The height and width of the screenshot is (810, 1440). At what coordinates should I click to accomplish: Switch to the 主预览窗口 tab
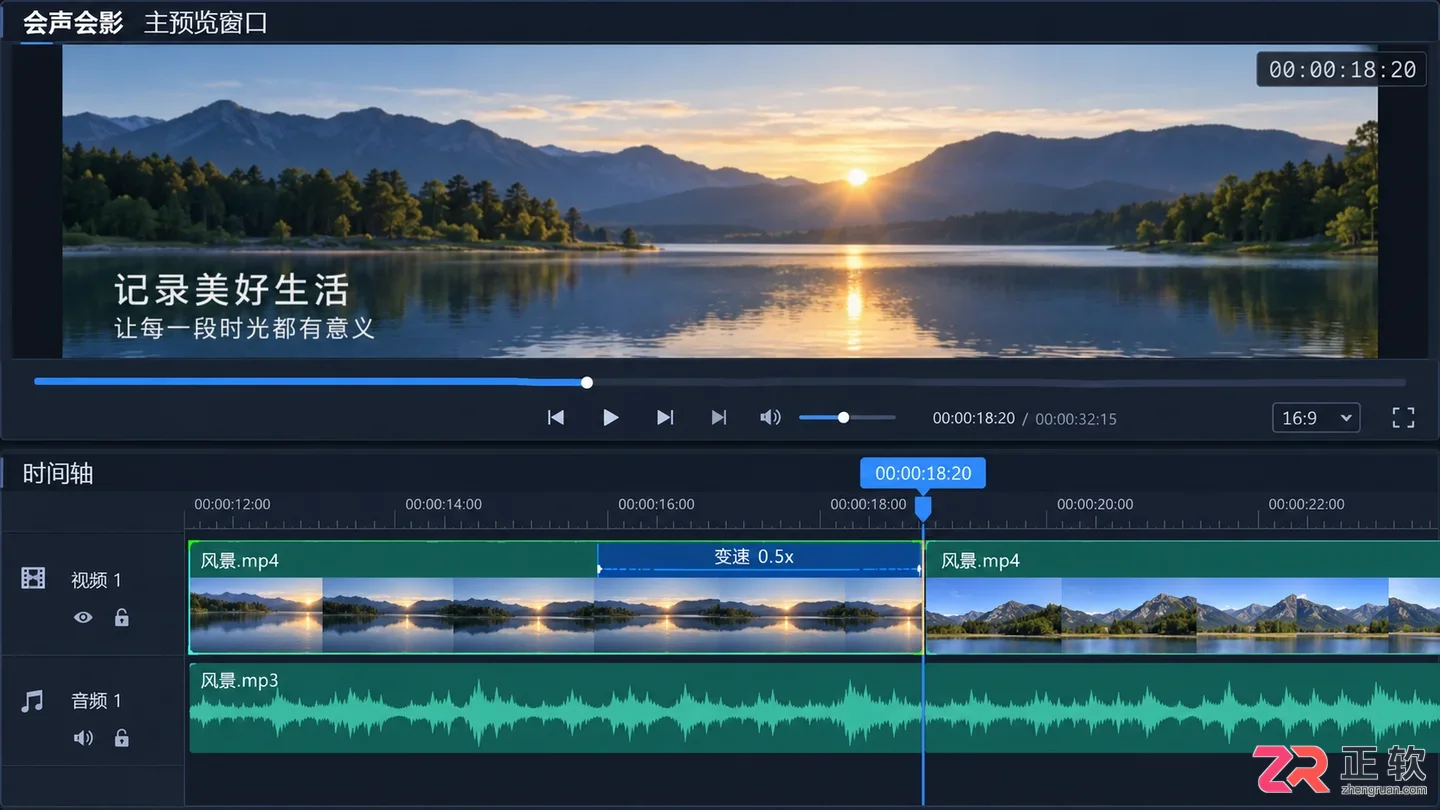(x=206, y=23)
